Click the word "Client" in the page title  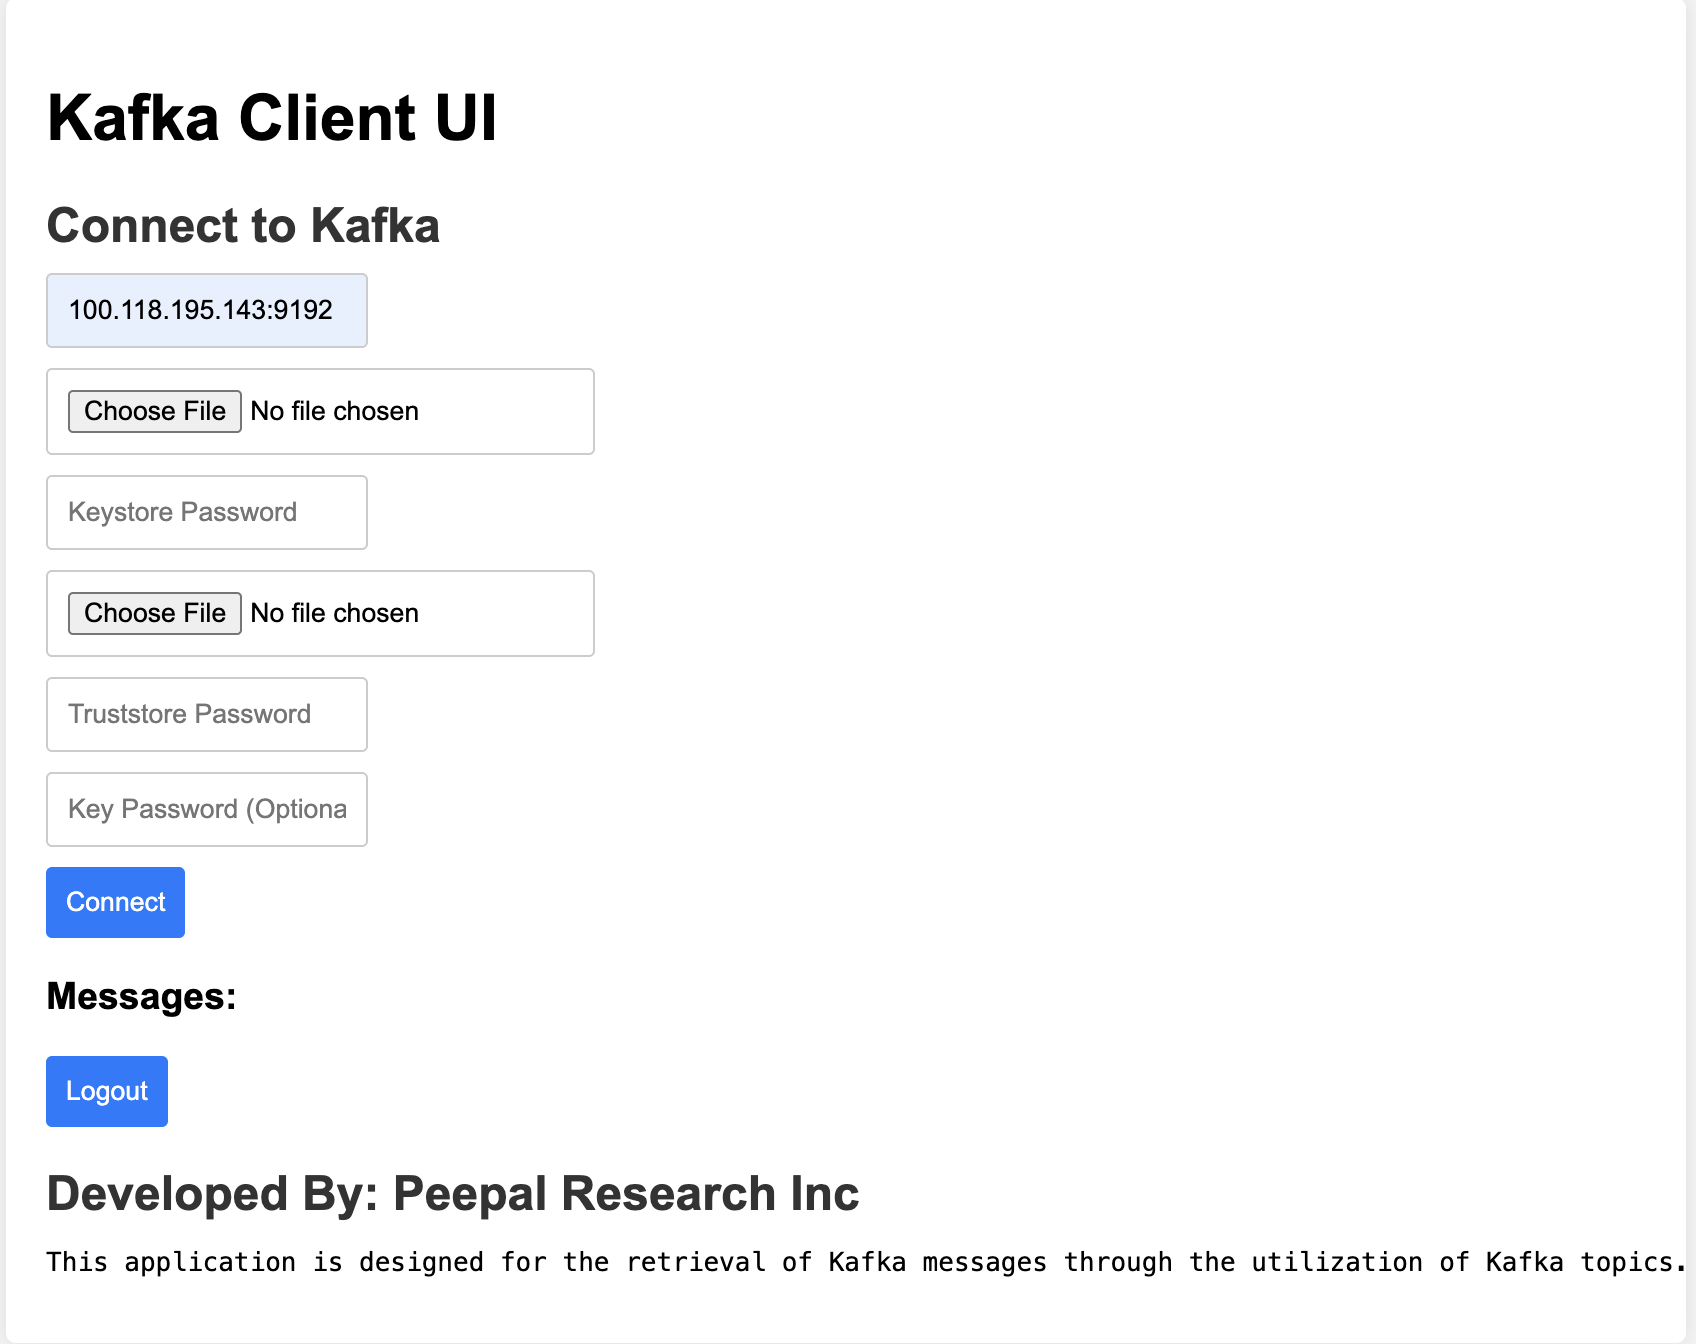point(326,118)
